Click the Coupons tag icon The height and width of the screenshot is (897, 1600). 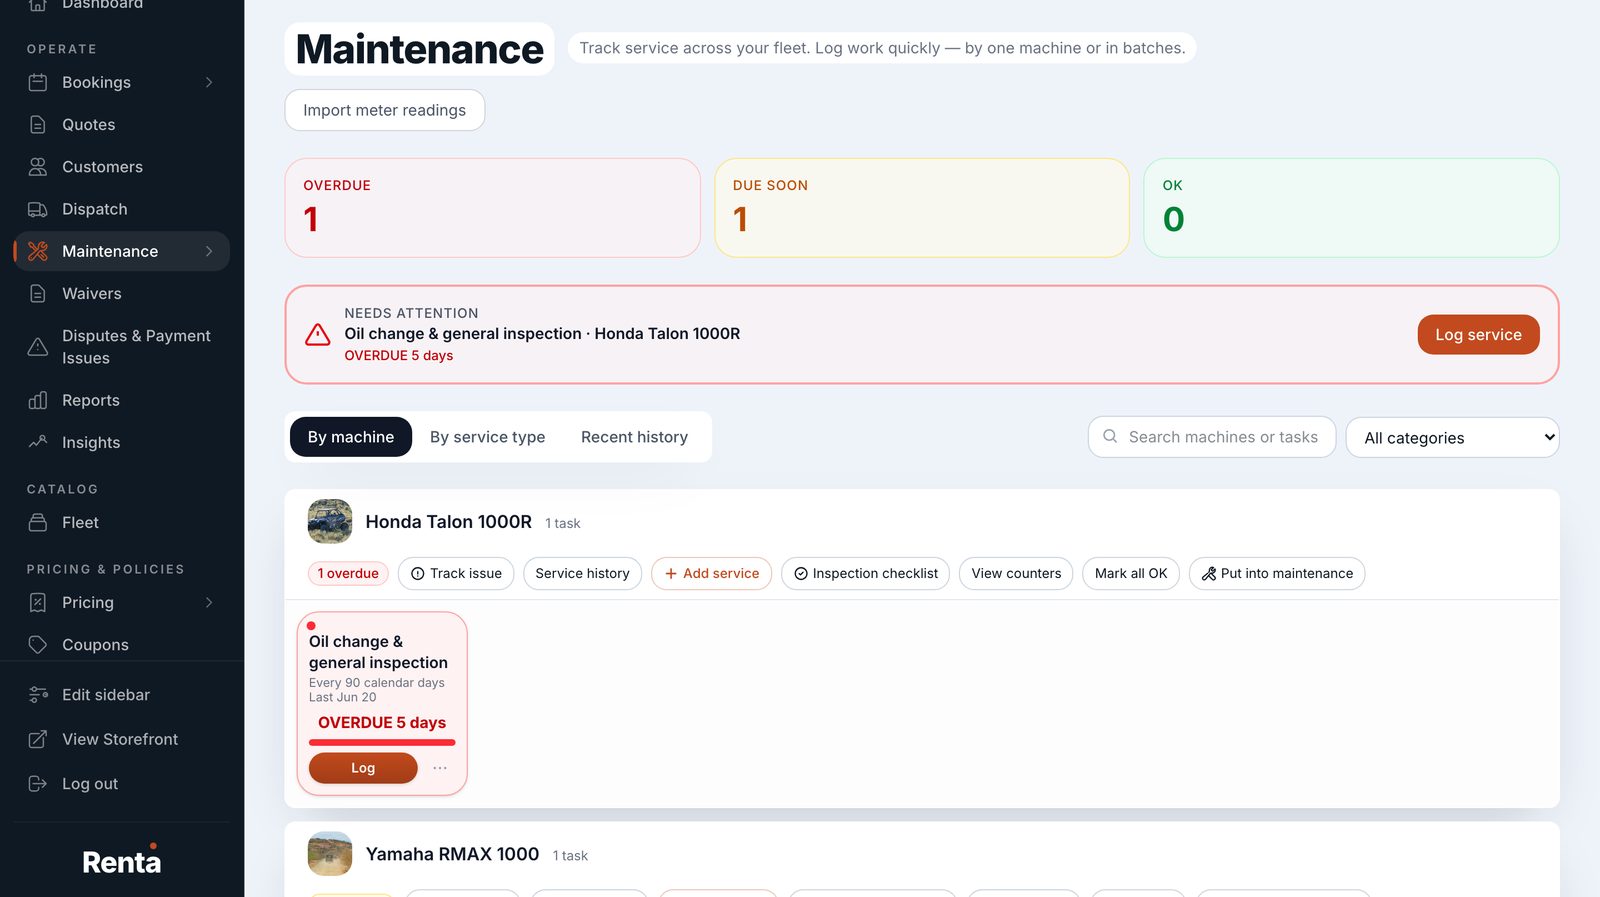tap(38, 645)
